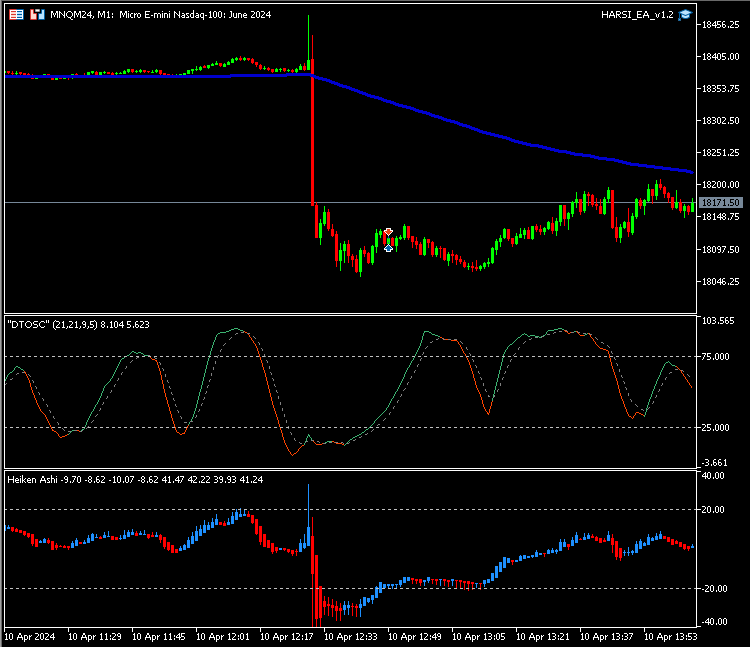Click the 10 Apr 12:01 time label
750x647 pixels.
pos(223,637)
